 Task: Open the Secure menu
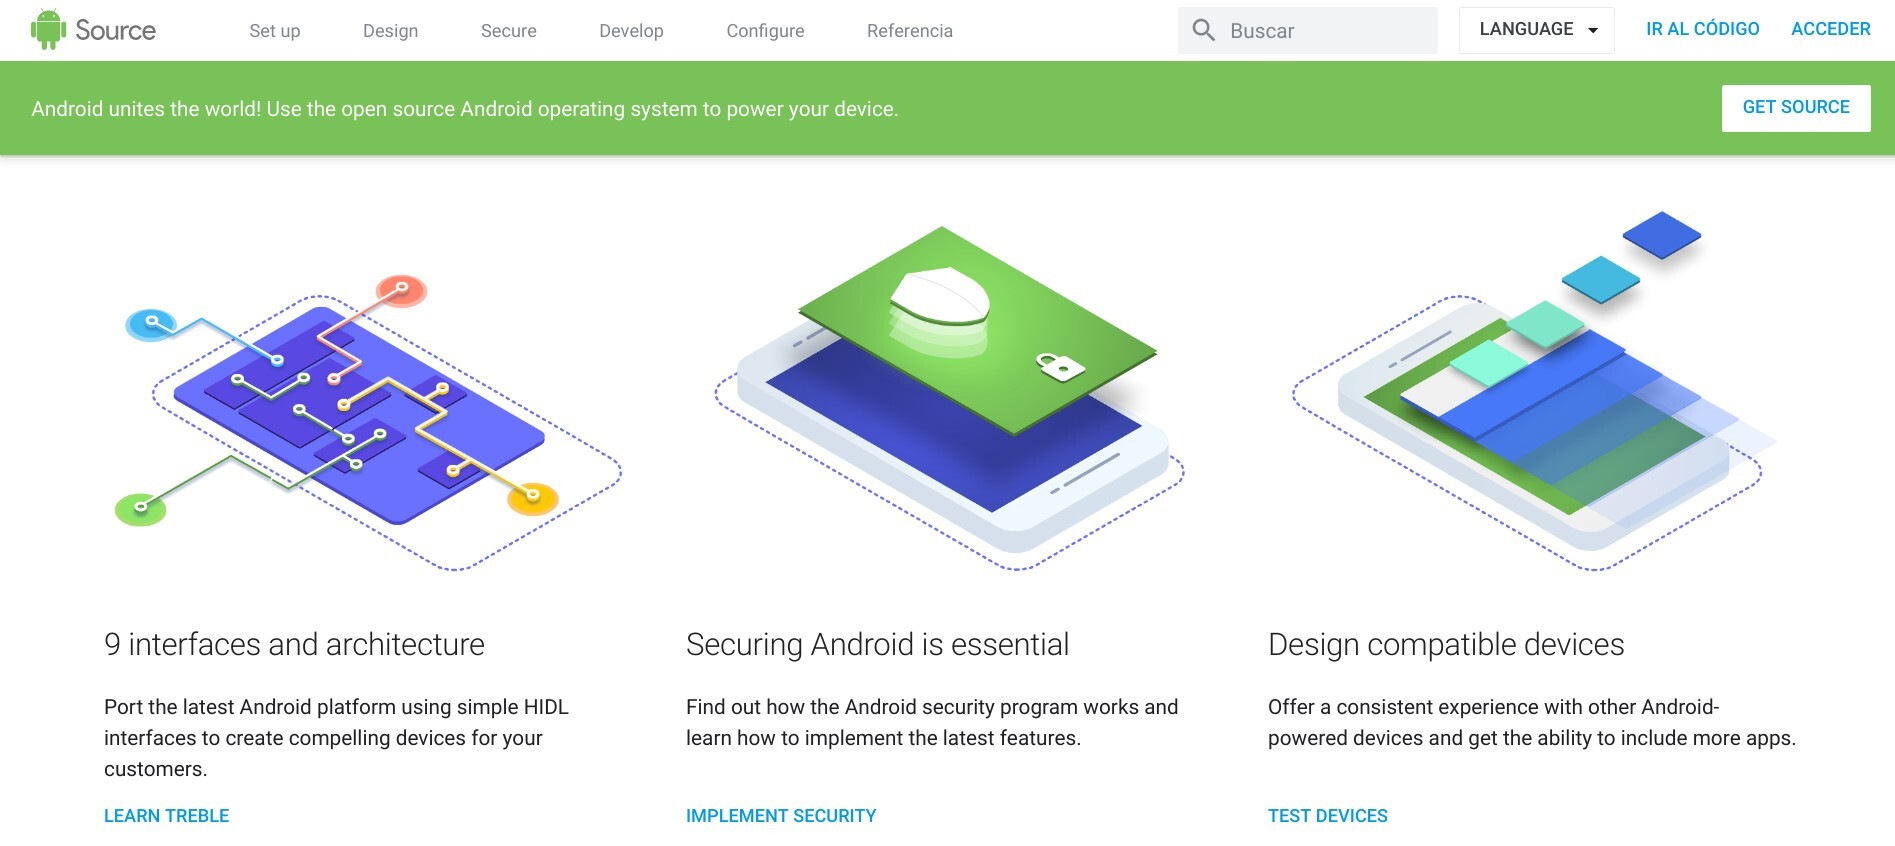(x=509, y=31)
